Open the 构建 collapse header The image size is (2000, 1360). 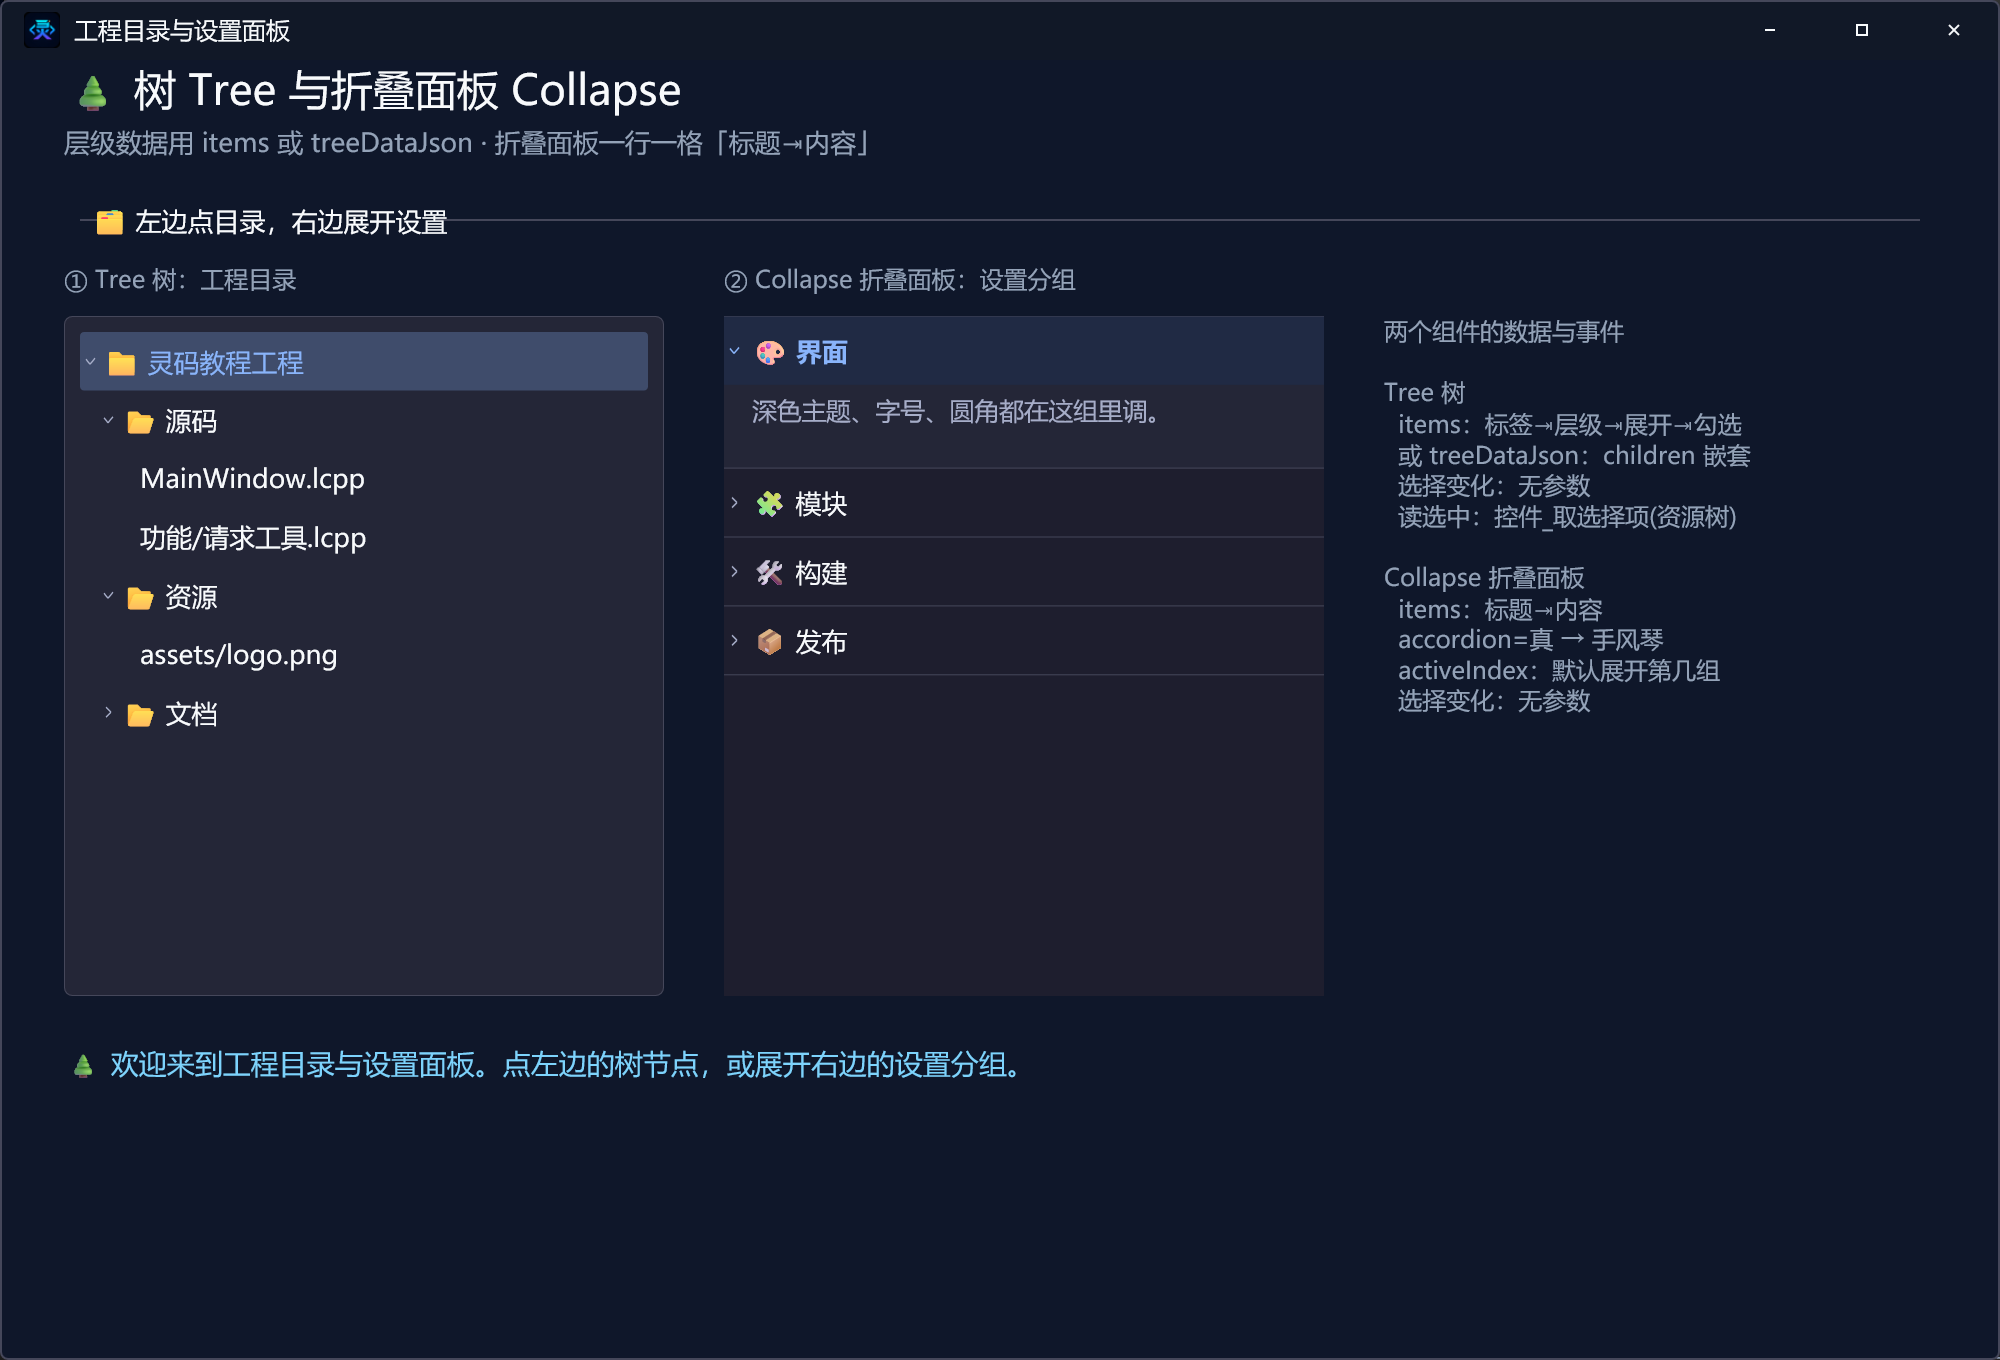1024,573
